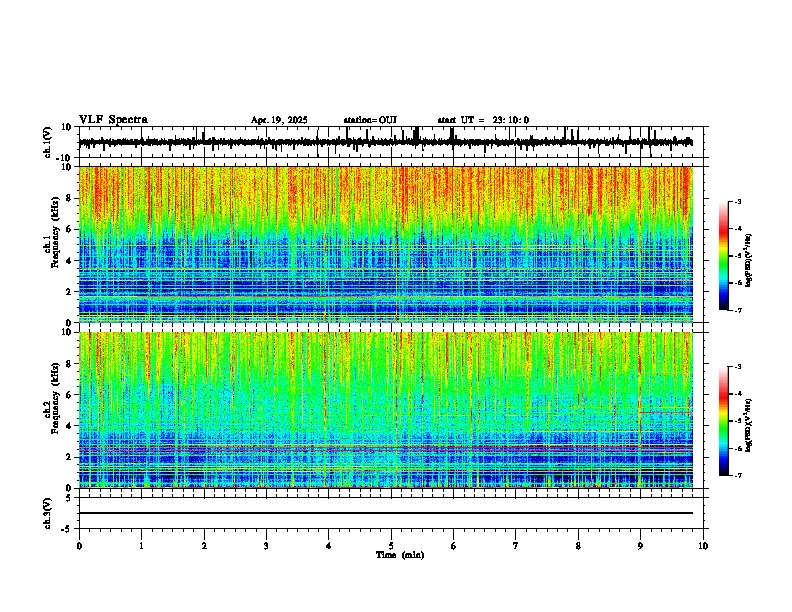792x612 pixels.
Task: Click the time axis tick label "3"
Action: [x=266, y=546]
